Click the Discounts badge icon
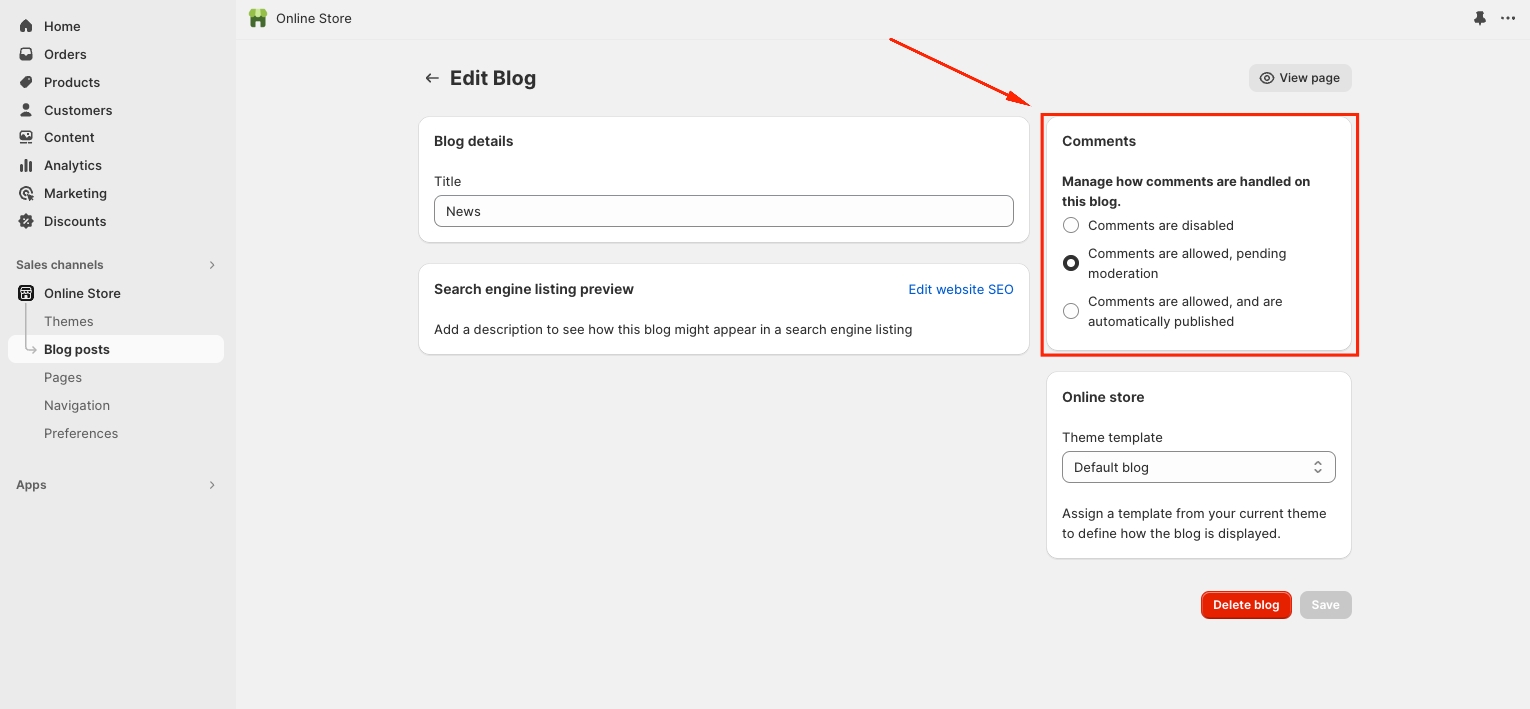This screenshot has width=1530, height=709. coord(26,221)
